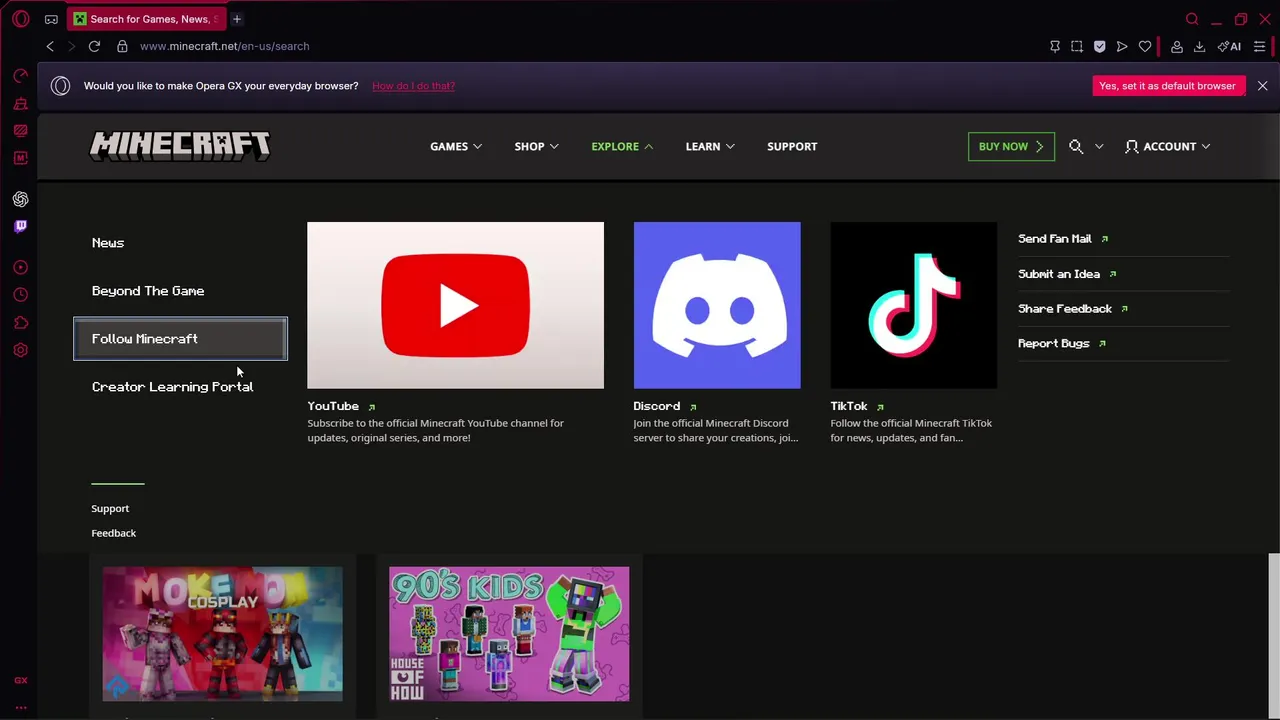The width and height of the screenshot is (1280, 720).
Task: Reload the current page
Action: pyautogui.click(x=94, y=46)
